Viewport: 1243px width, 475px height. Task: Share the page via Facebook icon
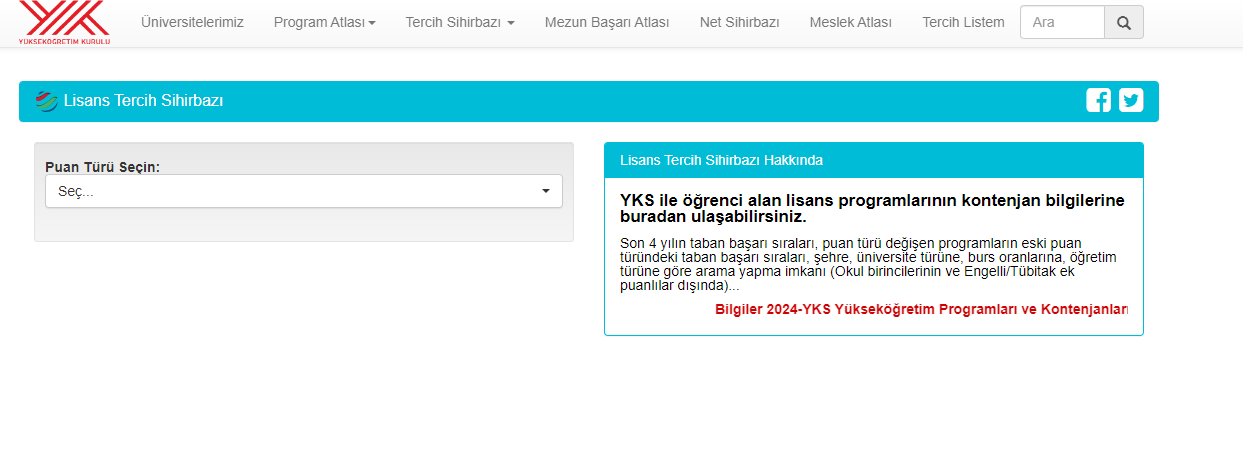[x=1098, y=100]
